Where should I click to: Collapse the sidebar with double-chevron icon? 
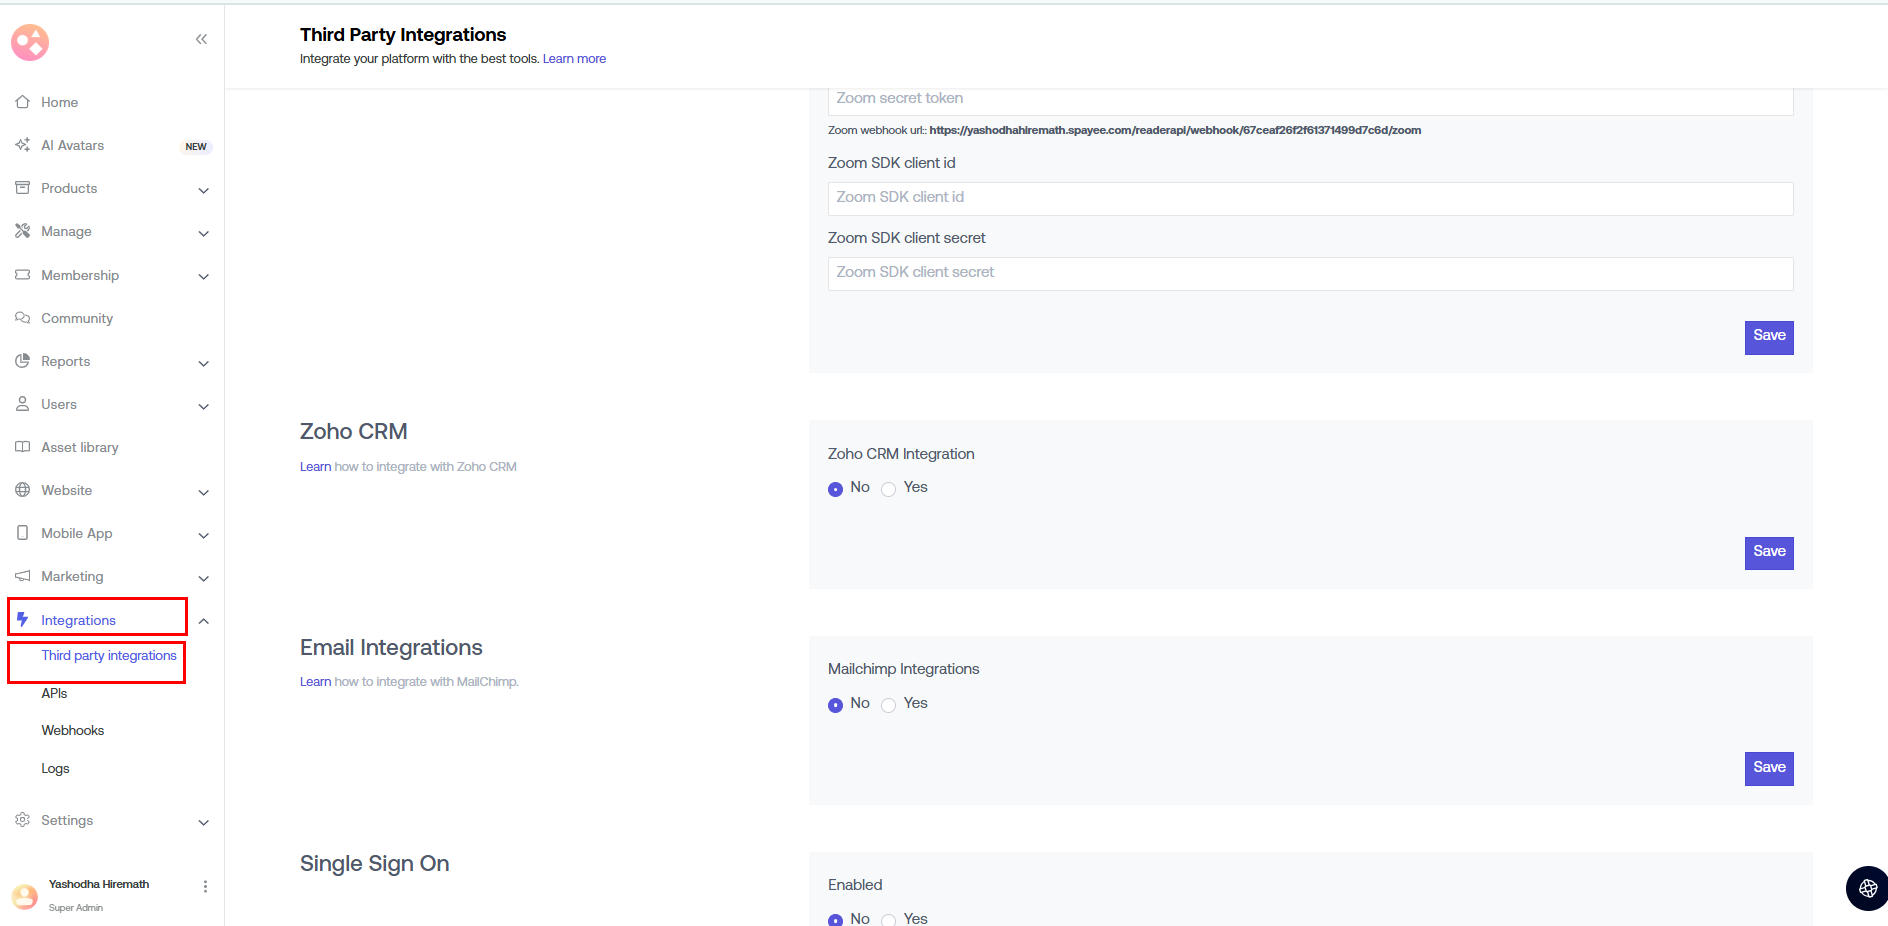tap(201, 39)
